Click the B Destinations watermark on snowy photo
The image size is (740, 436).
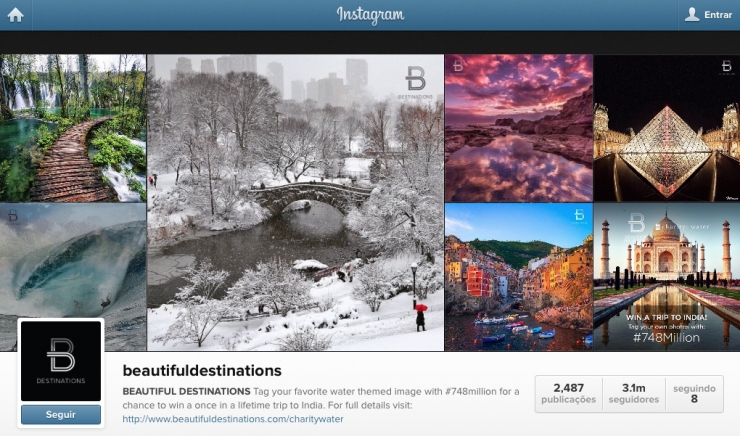[x=415, y=83]
